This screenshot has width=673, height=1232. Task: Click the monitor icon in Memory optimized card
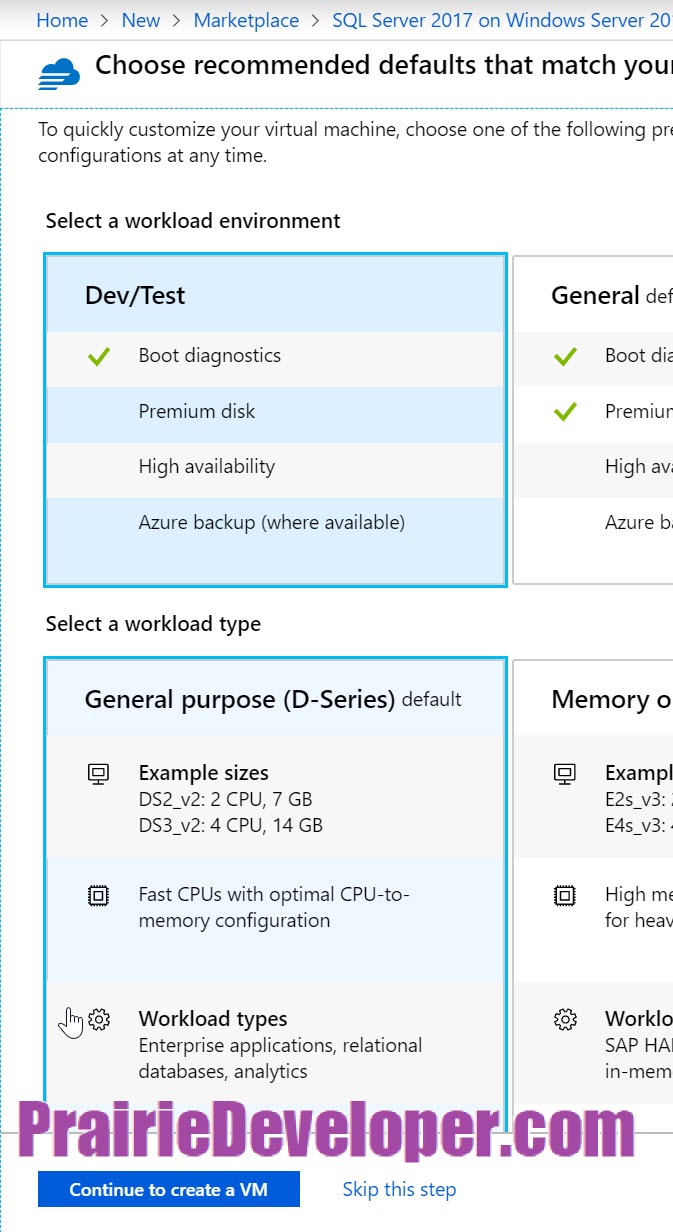click(565, 773)
